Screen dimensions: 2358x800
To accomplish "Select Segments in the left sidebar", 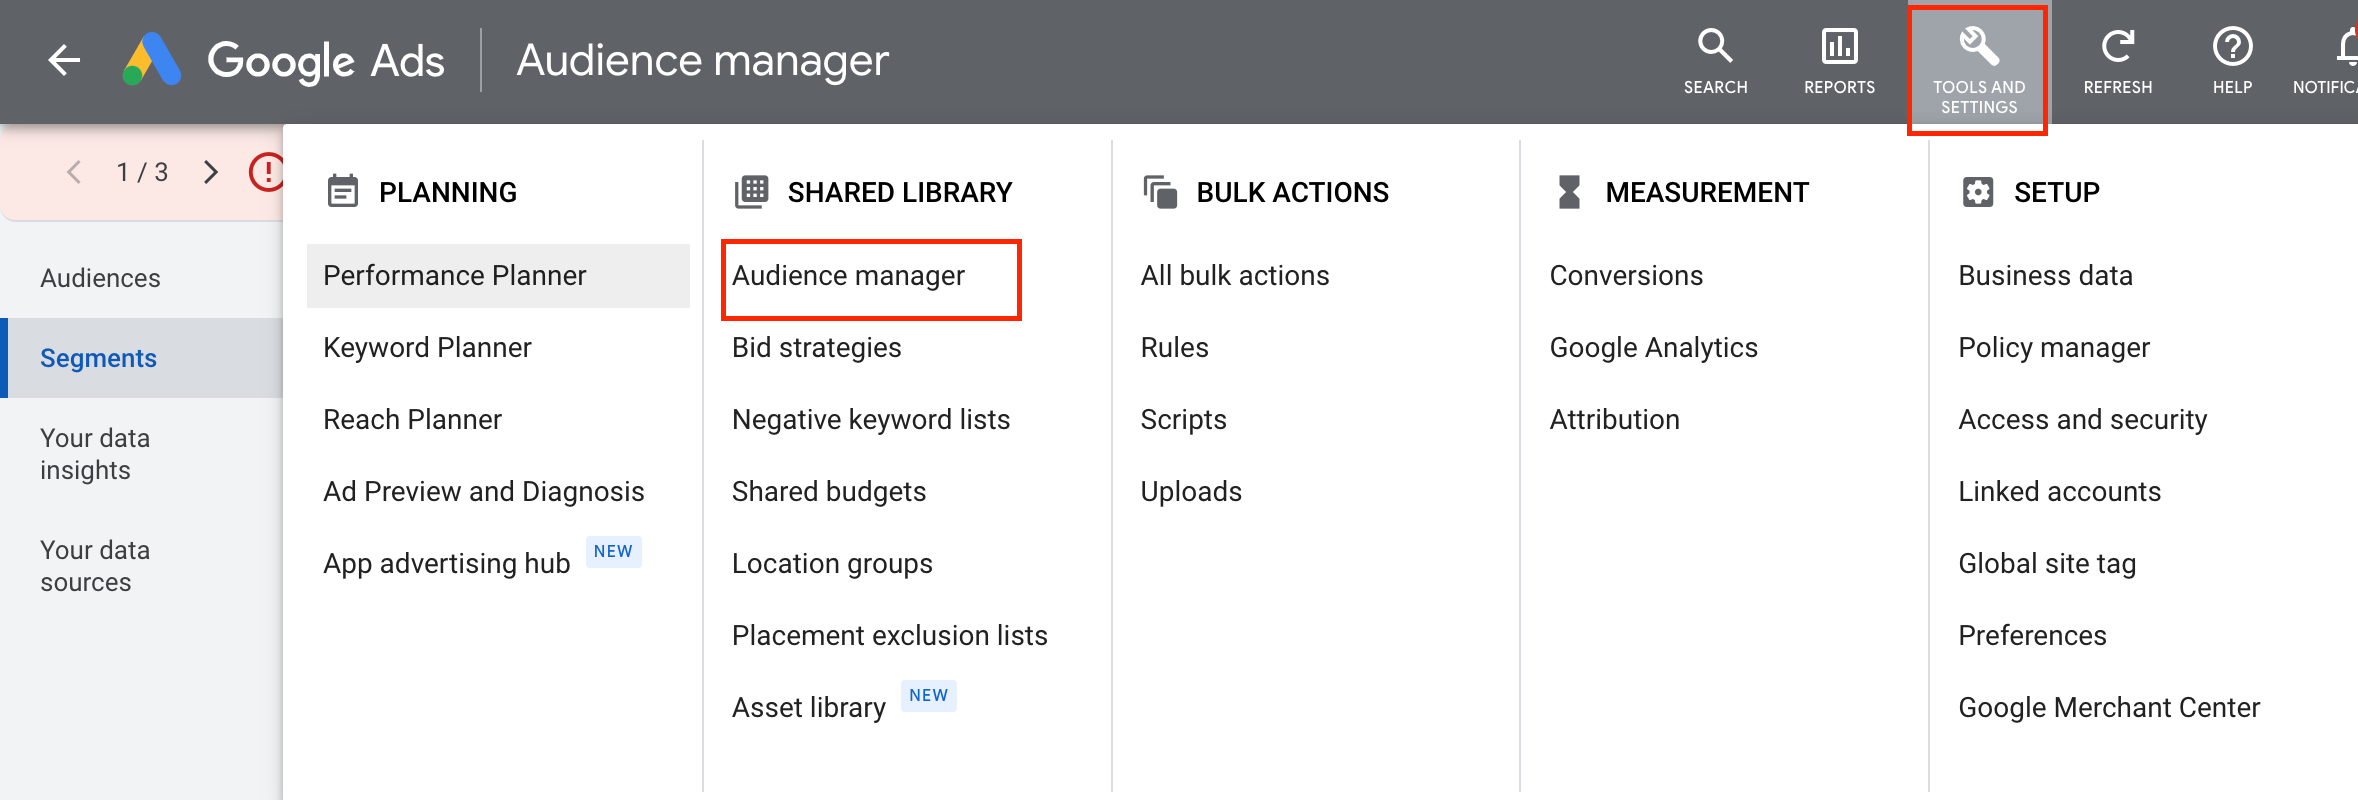I will [98, 358].
